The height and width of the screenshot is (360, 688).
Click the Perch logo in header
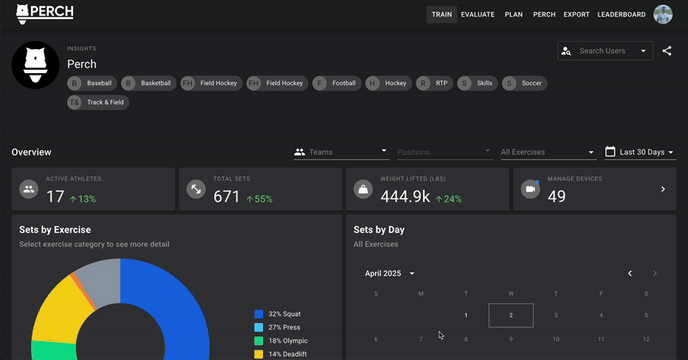pyautogui.click(x=45, y=14)
